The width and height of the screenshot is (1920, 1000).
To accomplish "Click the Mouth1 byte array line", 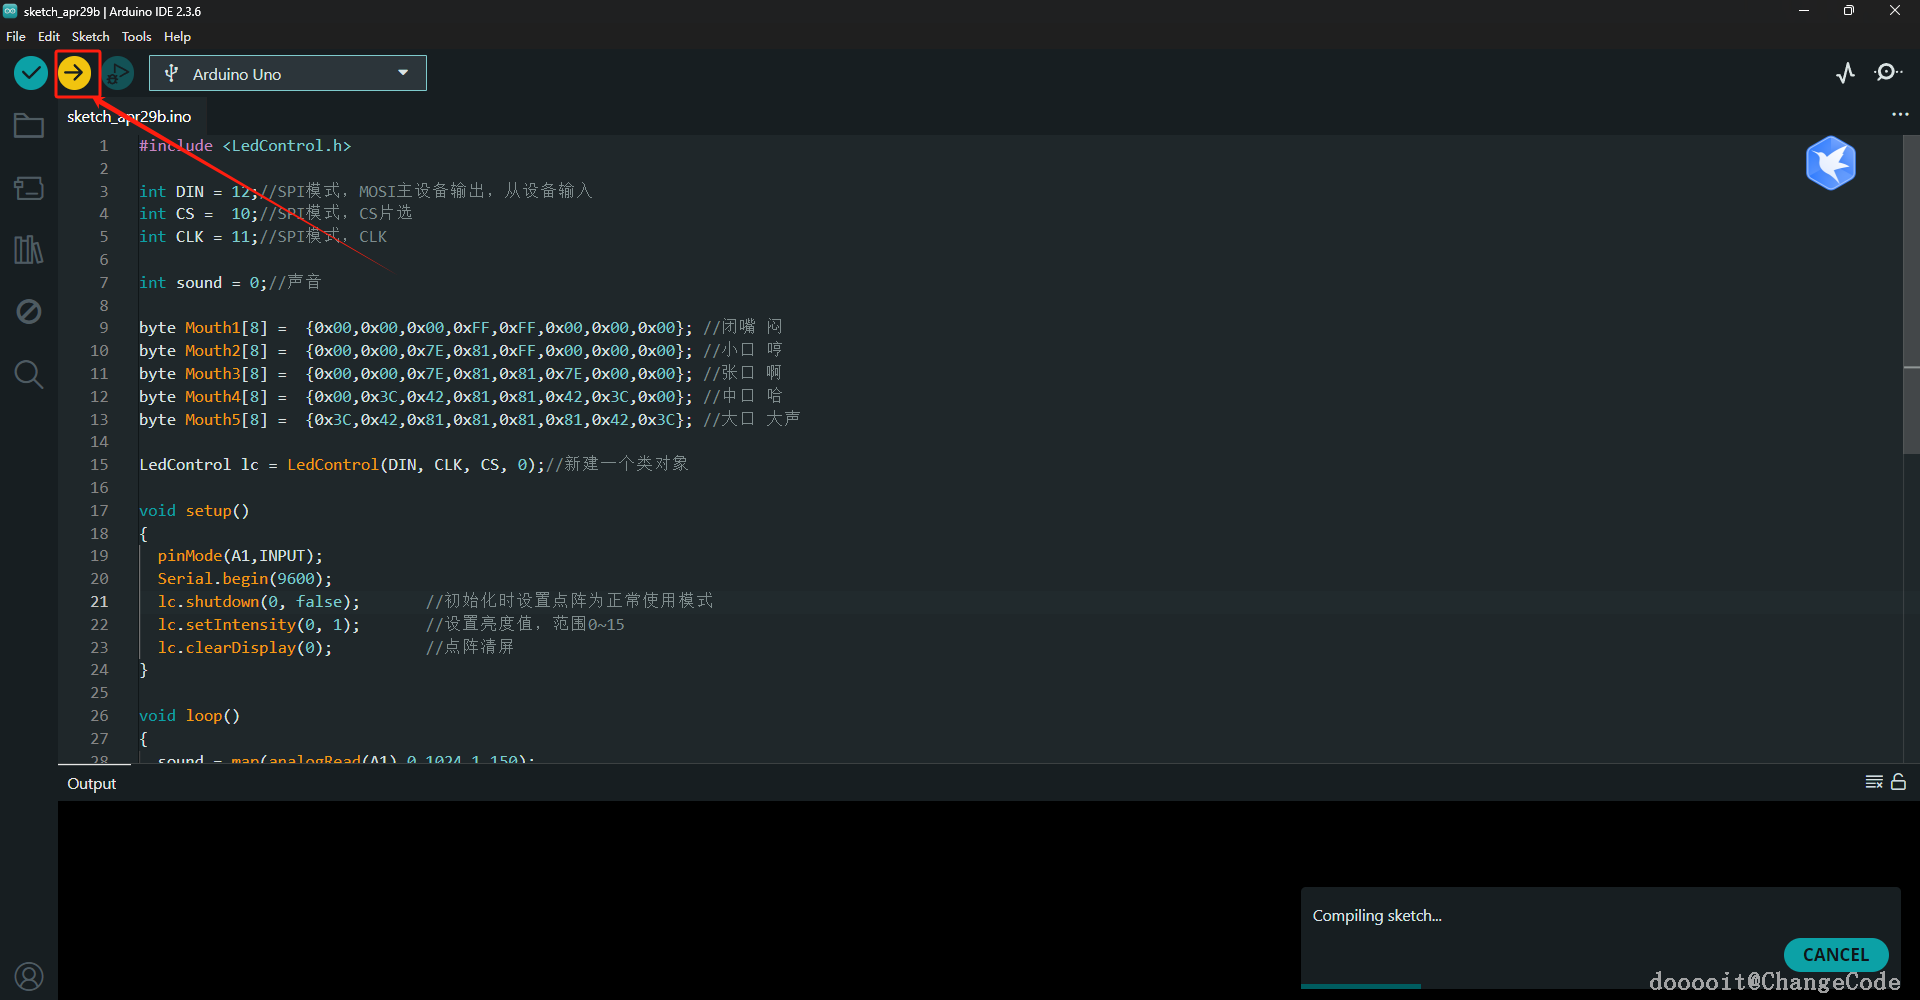I will click(460, 328).
